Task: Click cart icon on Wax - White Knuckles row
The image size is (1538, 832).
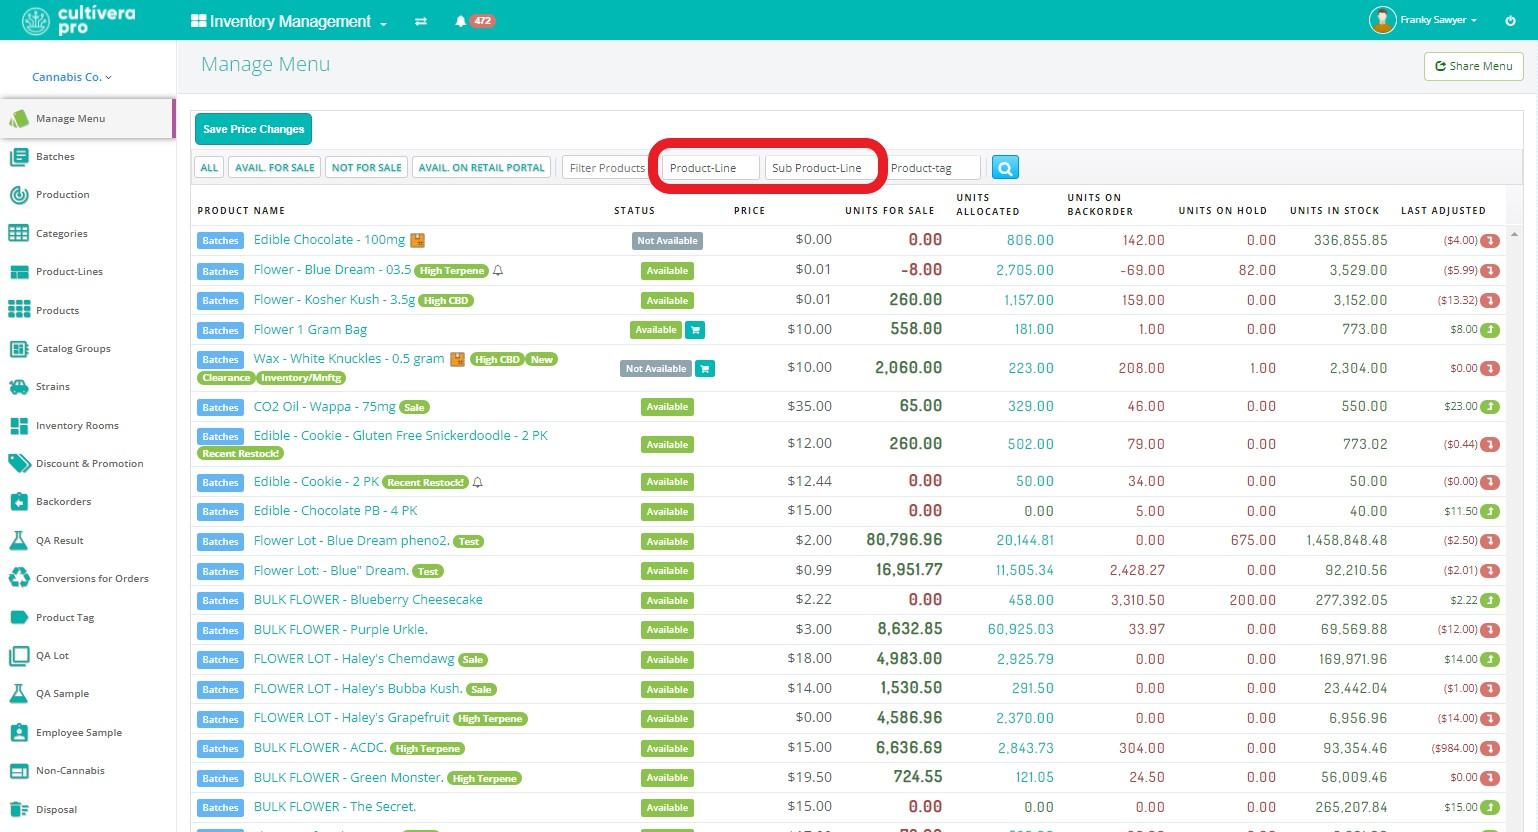Action: pyautogui.click(x=704, y=369)
